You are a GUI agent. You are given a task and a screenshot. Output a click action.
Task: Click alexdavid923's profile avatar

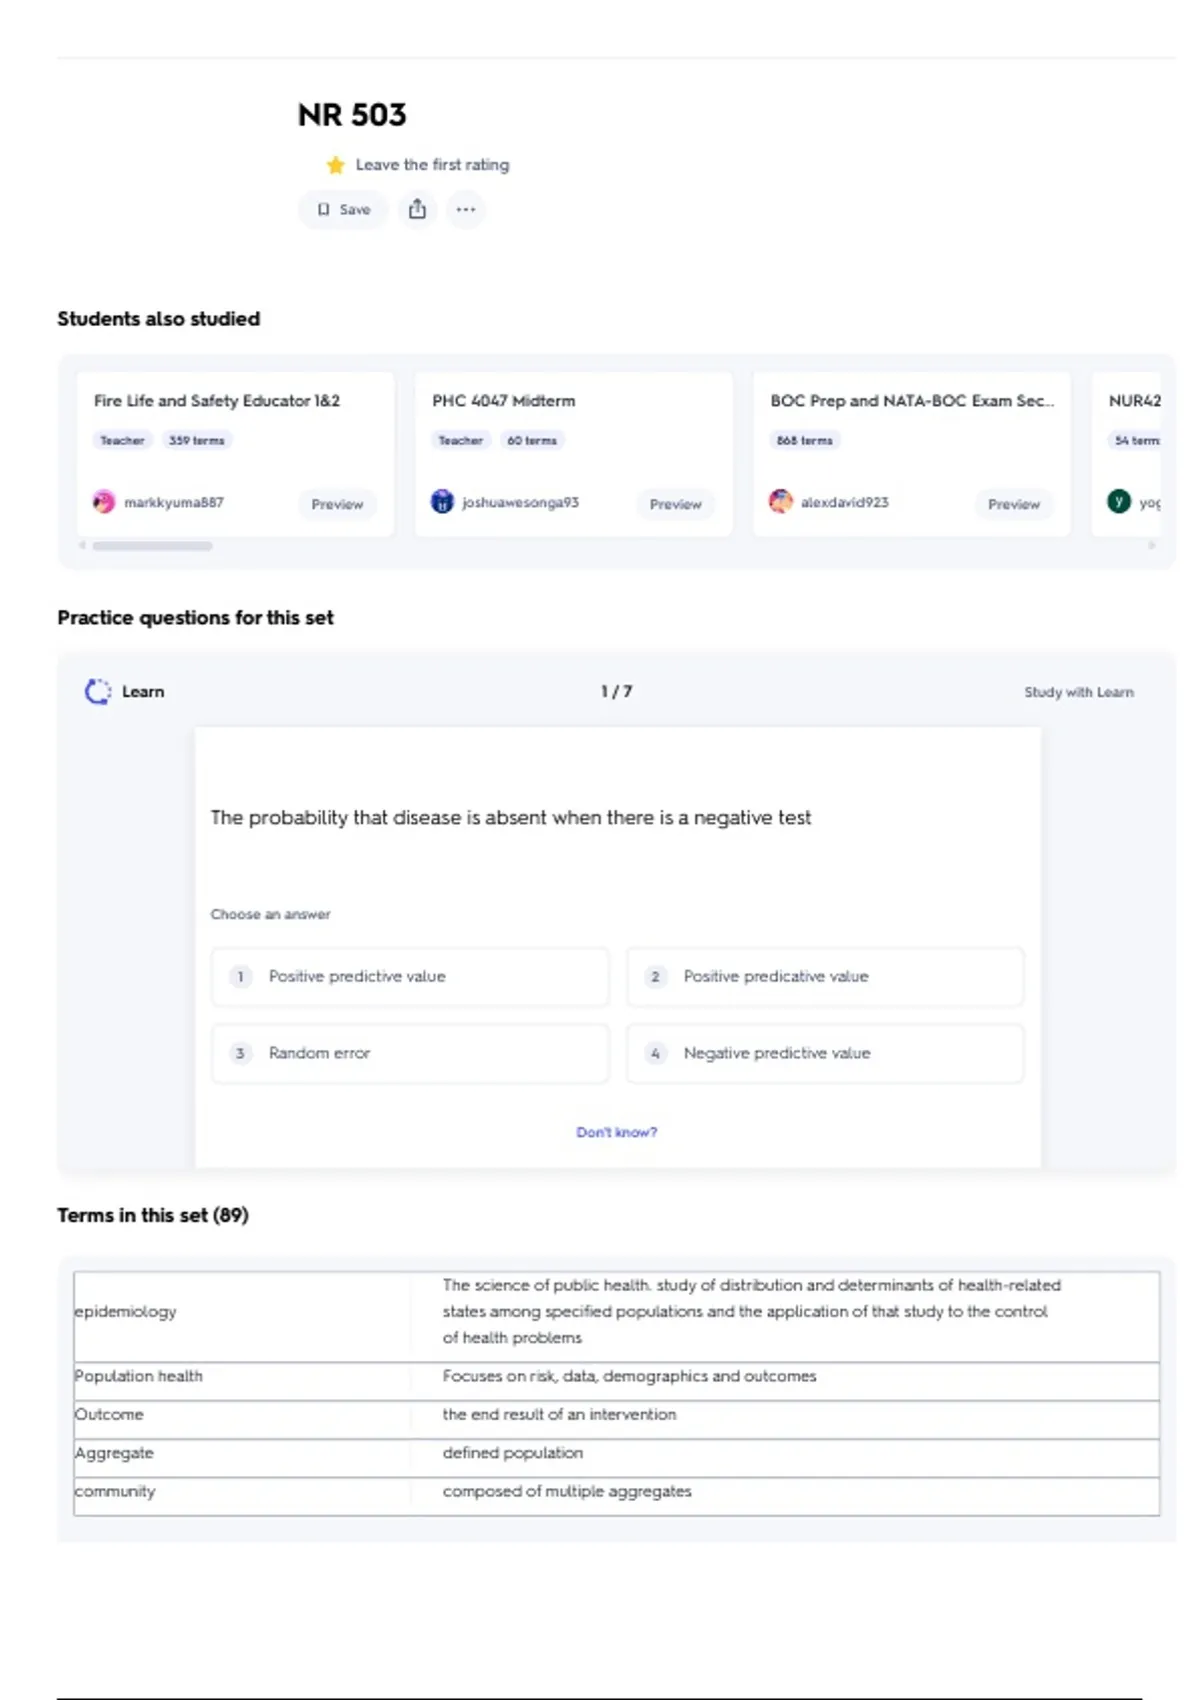[781, 502]
